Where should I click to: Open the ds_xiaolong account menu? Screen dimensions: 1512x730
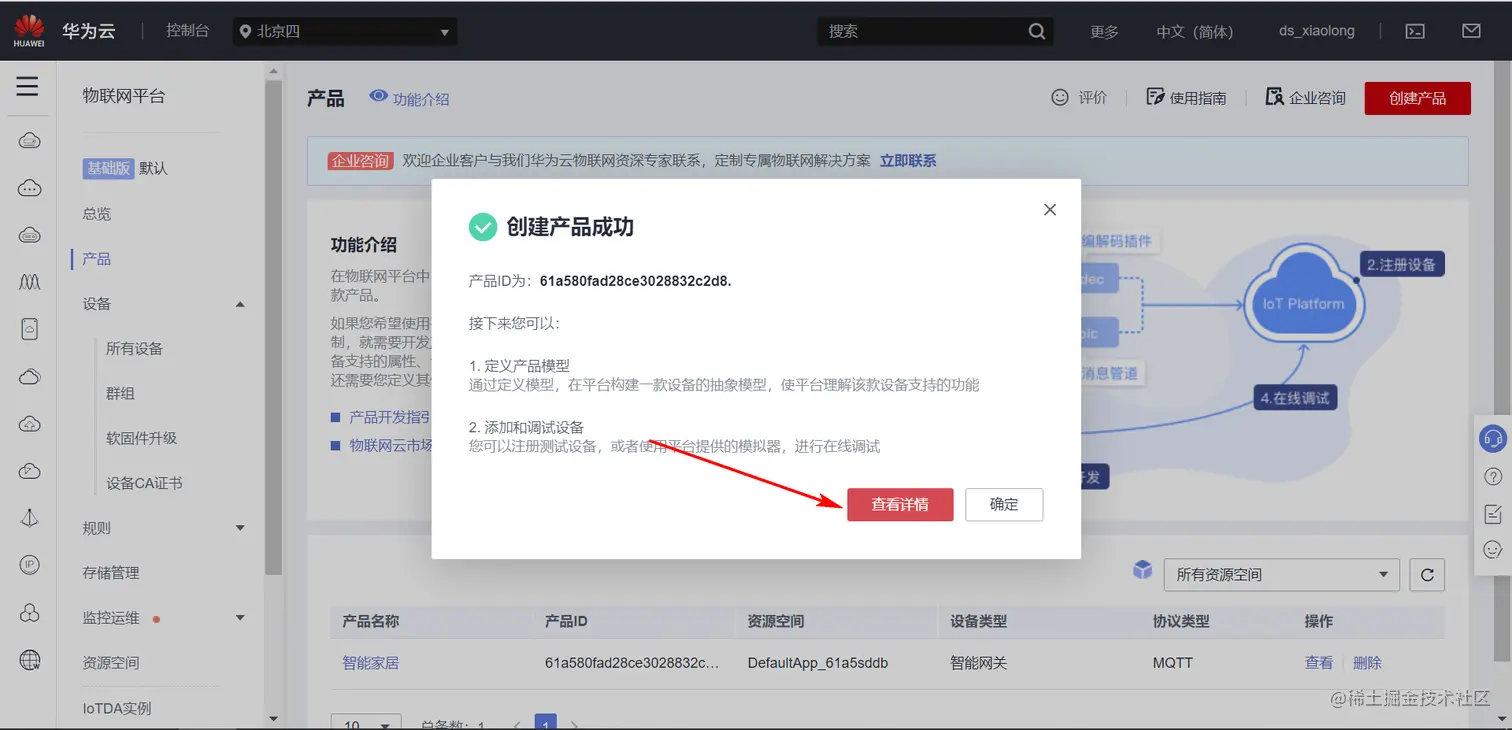click(x=1317, y=31)
